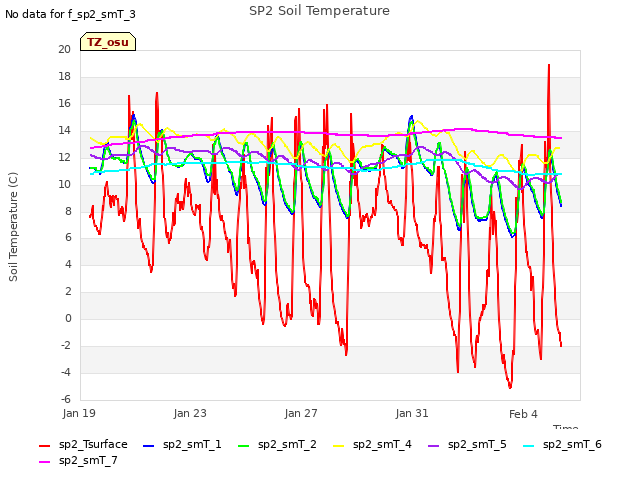Click green sp2_smT_2 legend color marker

244,446
